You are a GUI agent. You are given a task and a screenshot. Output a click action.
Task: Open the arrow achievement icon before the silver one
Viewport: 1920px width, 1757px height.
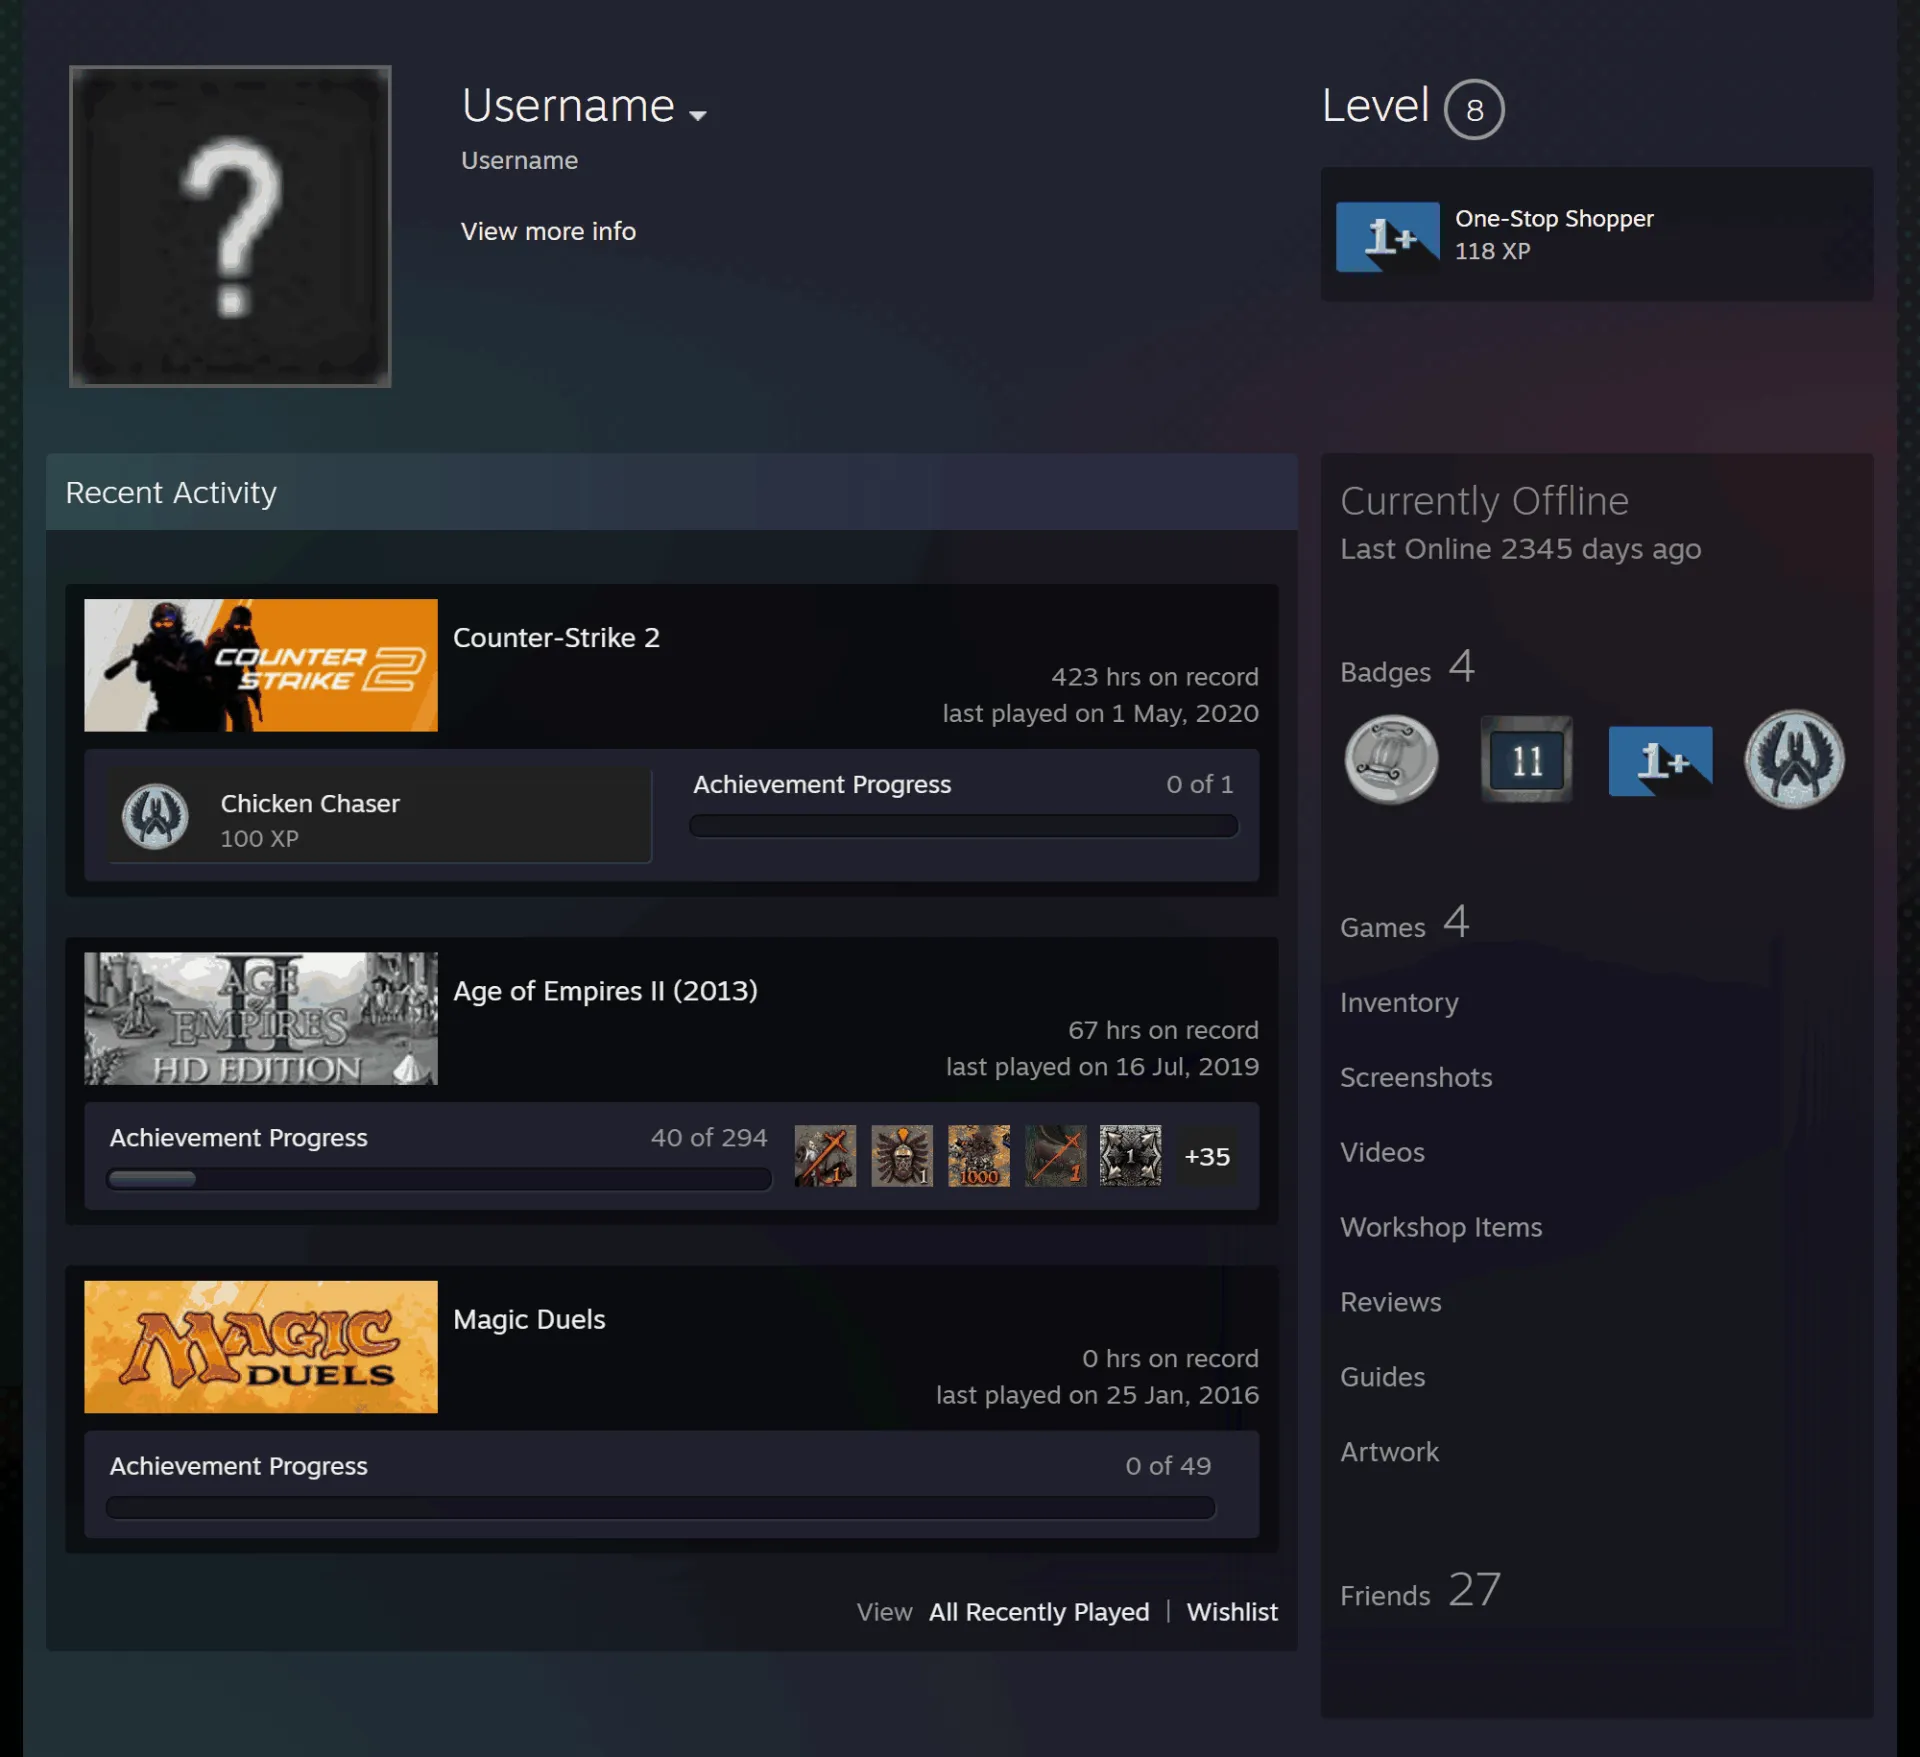tap(1055, 1156)
